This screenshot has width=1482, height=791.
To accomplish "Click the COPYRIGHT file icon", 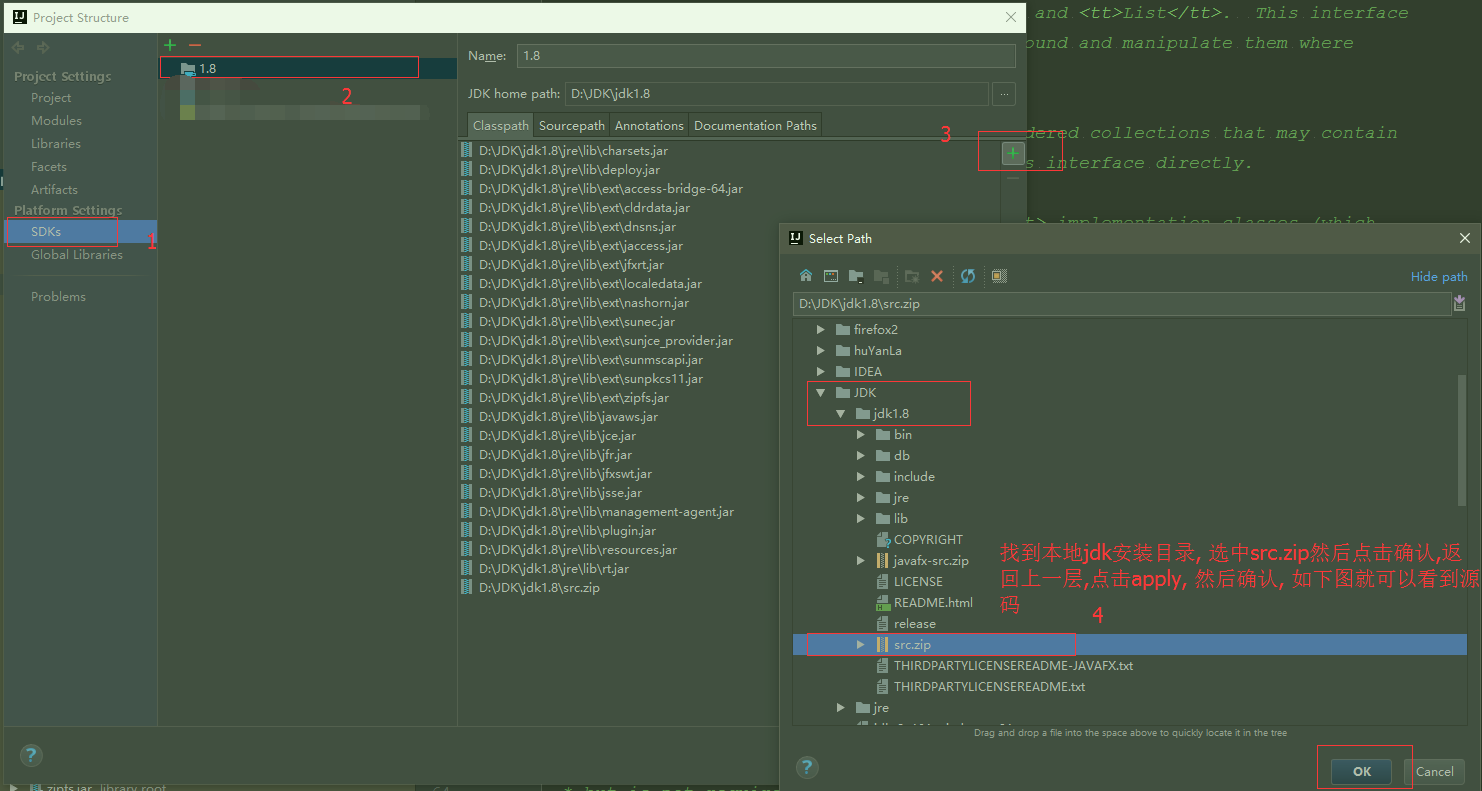I will (x=883, y=539).
